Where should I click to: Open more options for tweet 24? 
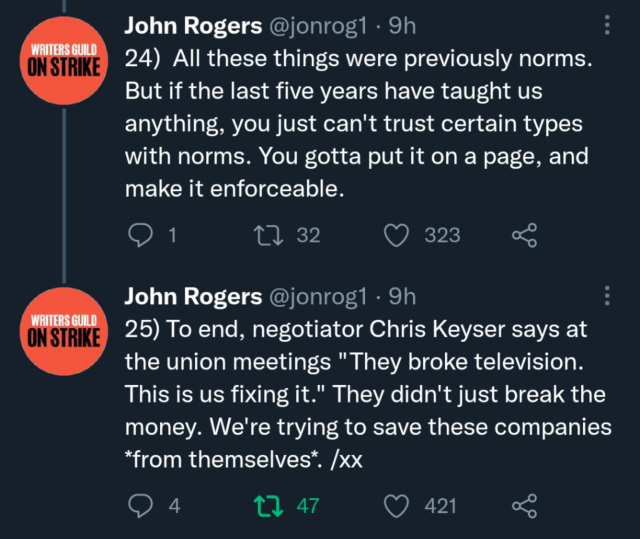609,26
